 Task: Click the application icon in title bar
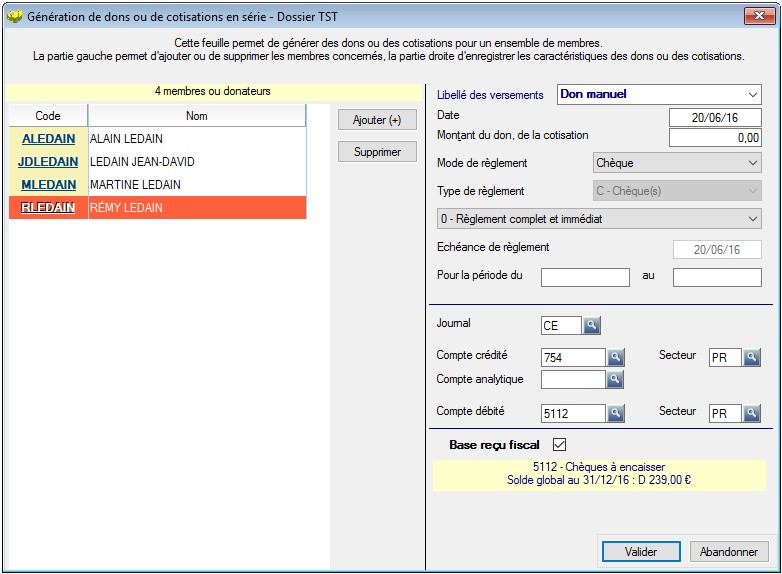(x=14, y=17)
